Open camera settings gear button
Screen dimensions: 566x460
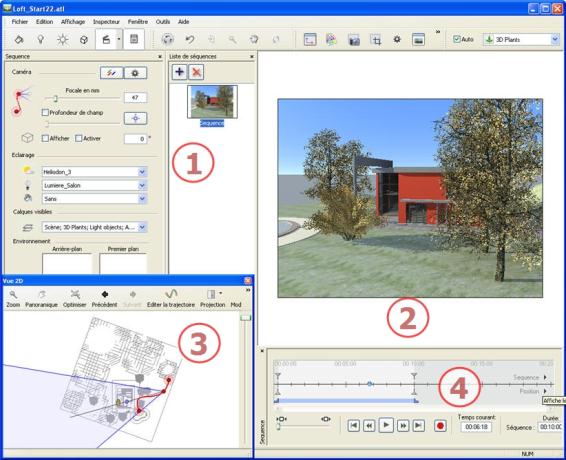pyautogui.click(x=135, y=73)
